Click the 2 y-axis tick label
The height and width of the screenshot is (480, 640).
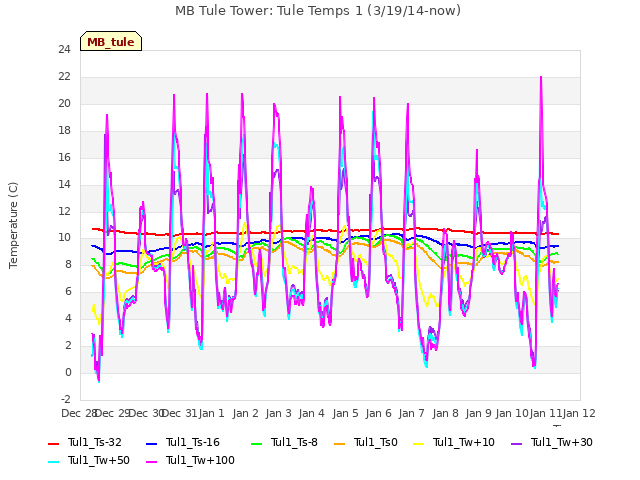(68, 345)
